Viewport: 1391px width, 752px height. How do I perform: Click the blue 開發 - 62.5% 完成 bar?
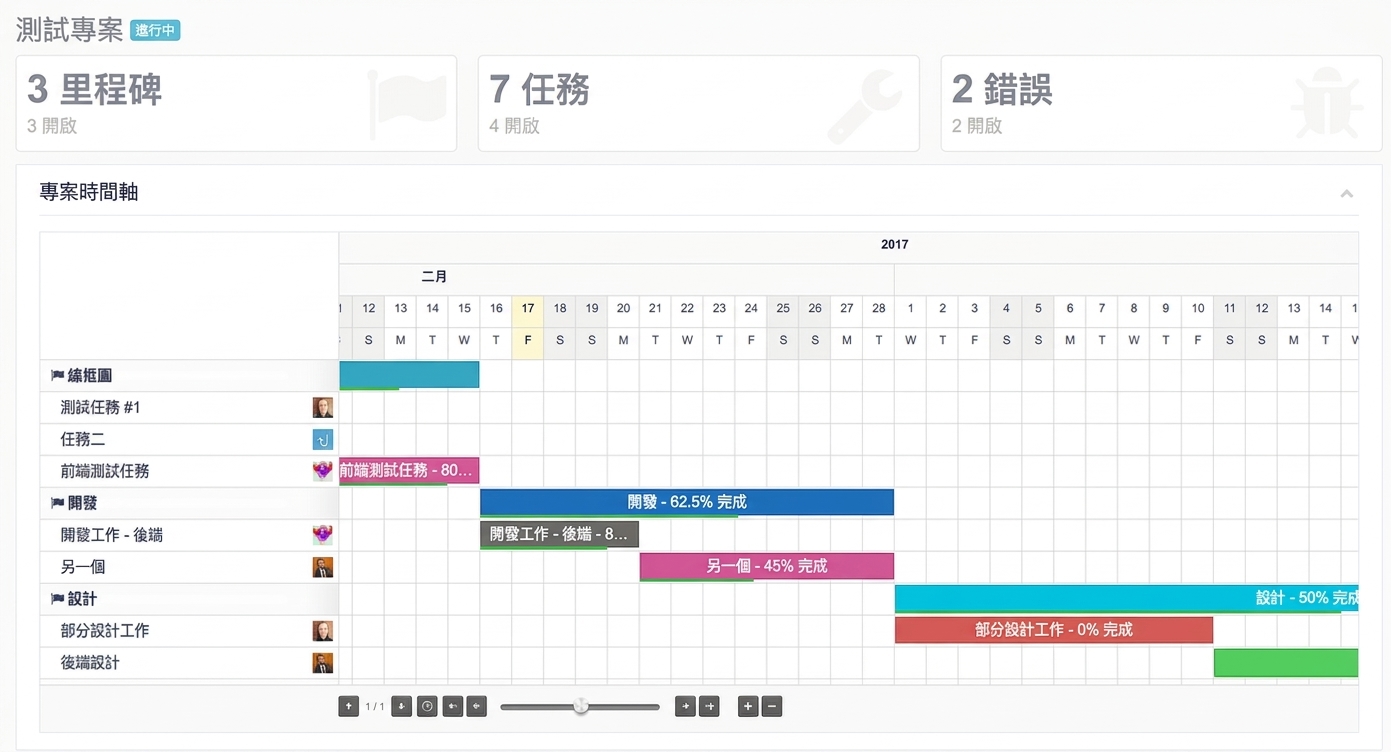687,502
